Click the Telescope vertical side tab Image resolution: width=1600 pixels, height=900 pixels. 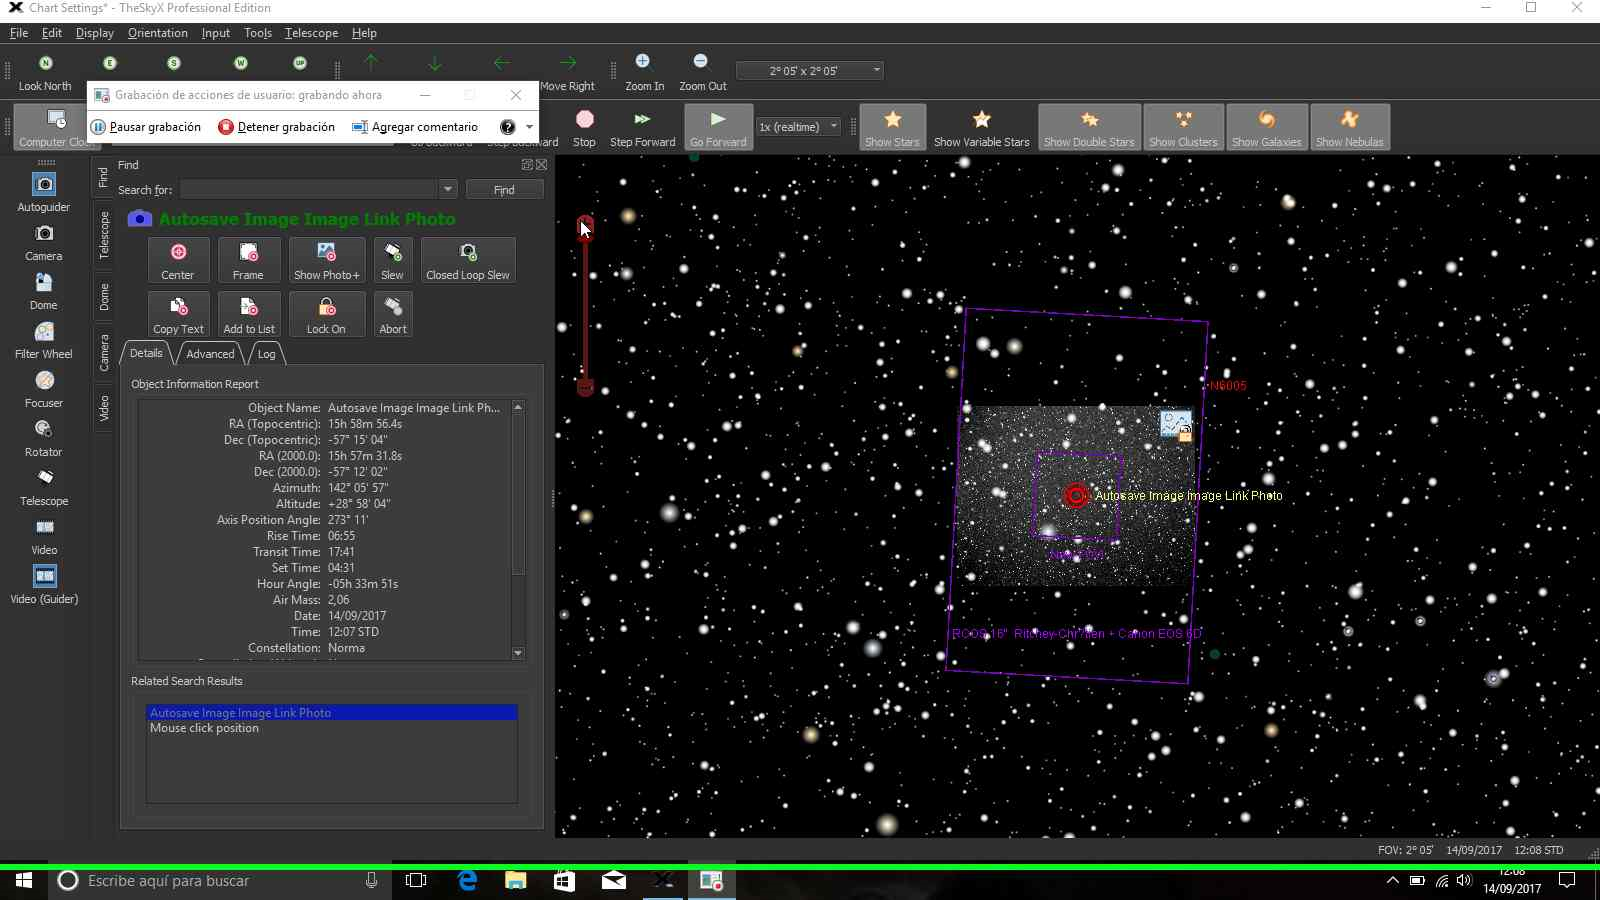(x=103, y=235)
